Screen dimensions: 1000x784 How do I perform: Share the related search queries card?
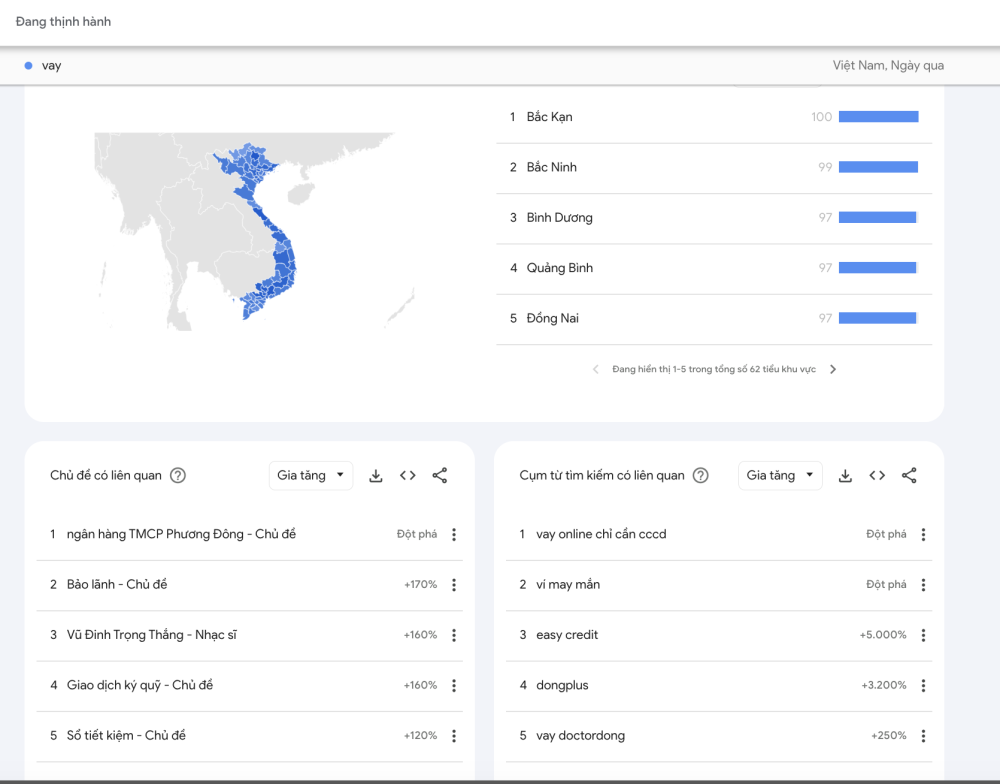click(909, 476)
